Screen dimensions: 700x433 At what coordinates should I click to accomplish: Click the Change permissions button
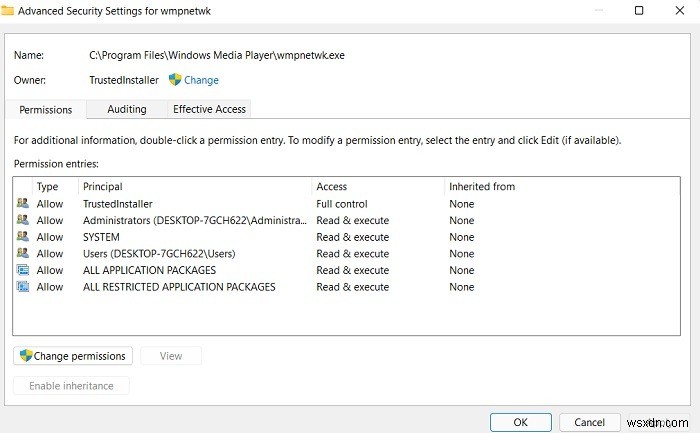click(73, 356)
